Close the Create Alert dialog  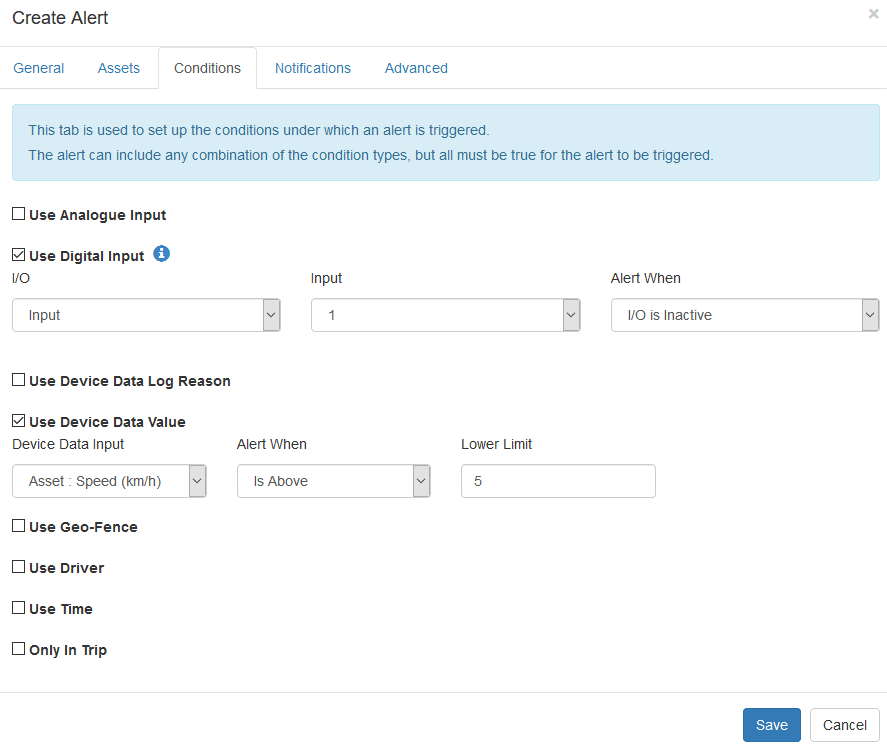click(x=874, y=14)
